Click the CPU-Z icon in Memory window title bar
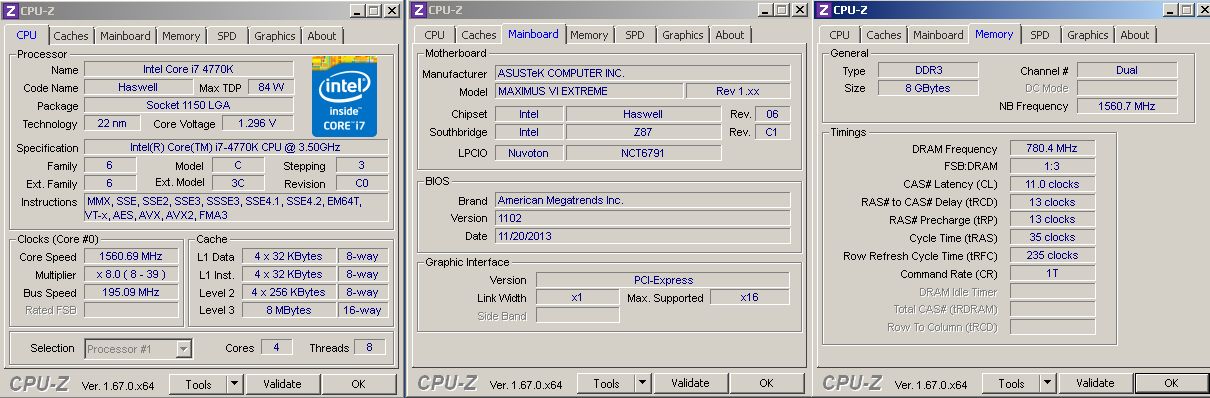This screenshot has height=398, width=1210. (x=823, y=10)
